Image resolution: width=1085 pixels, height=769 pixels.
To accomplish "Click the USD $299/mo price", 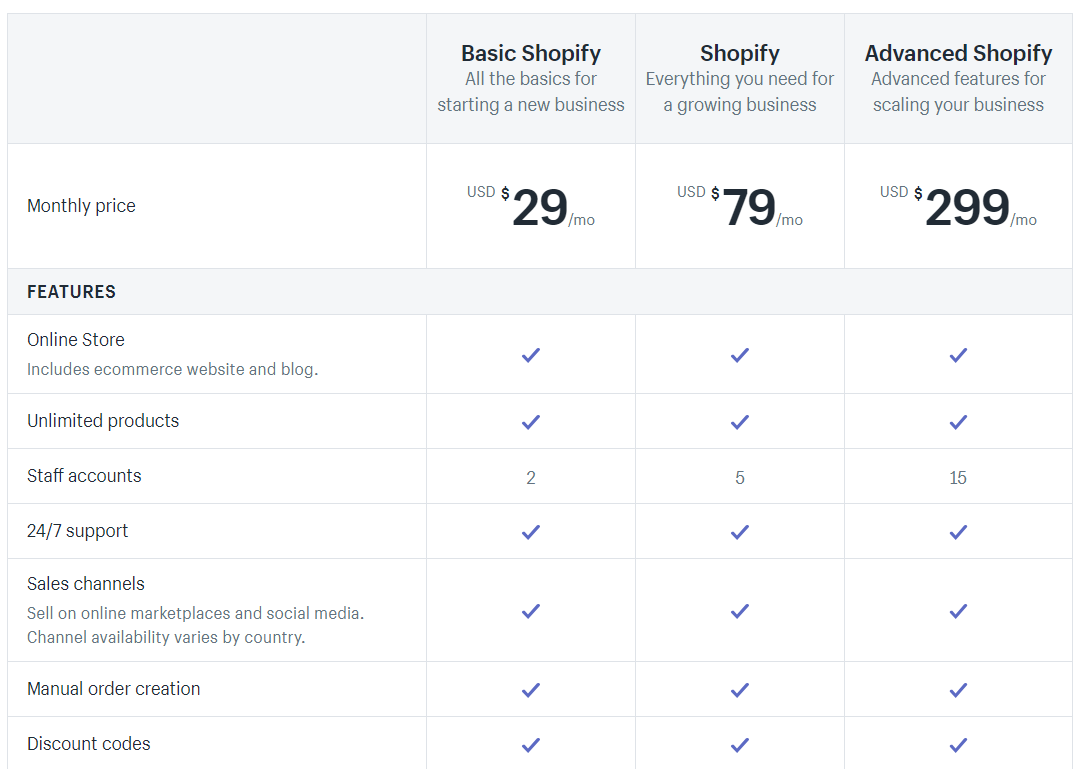I will click(x=958, y=206).
